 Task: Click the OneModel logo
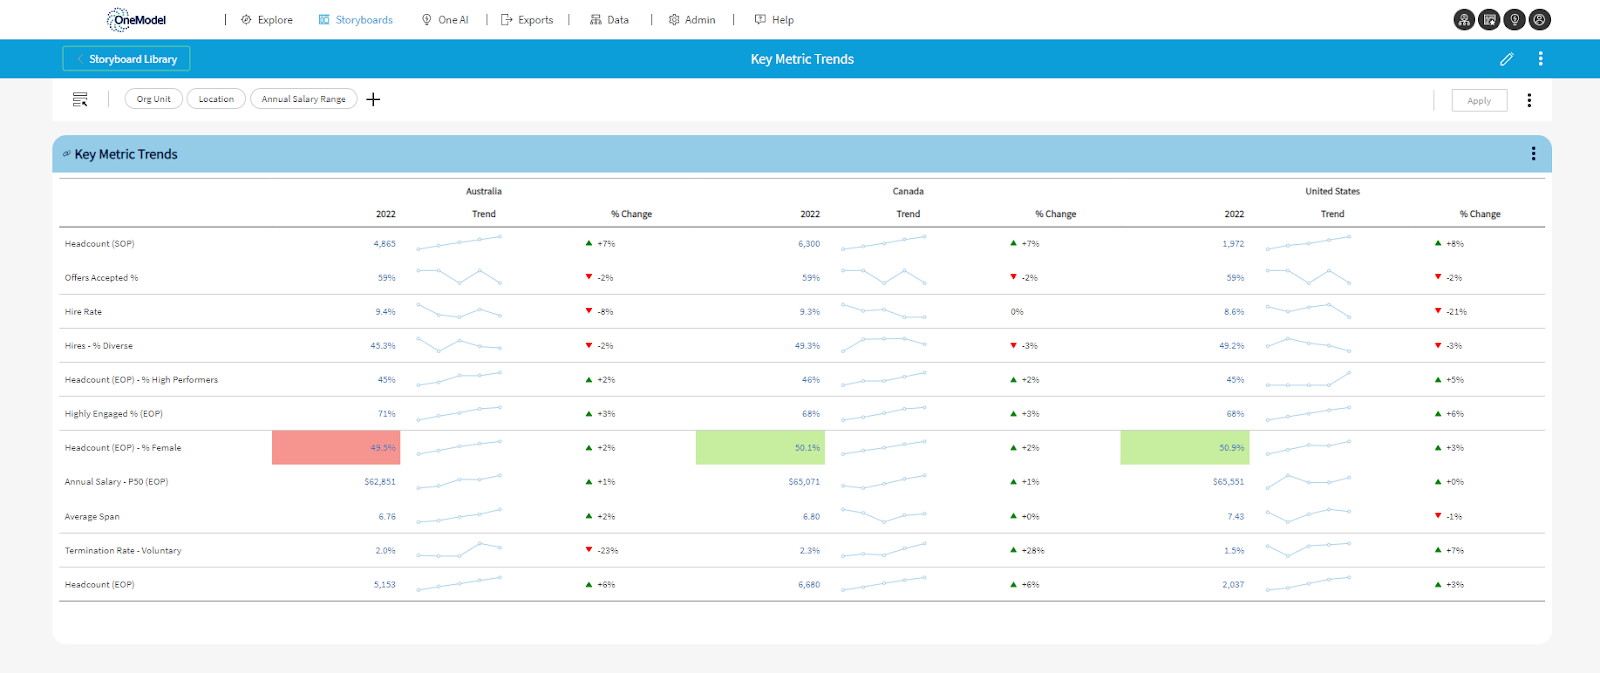(137, 19)
